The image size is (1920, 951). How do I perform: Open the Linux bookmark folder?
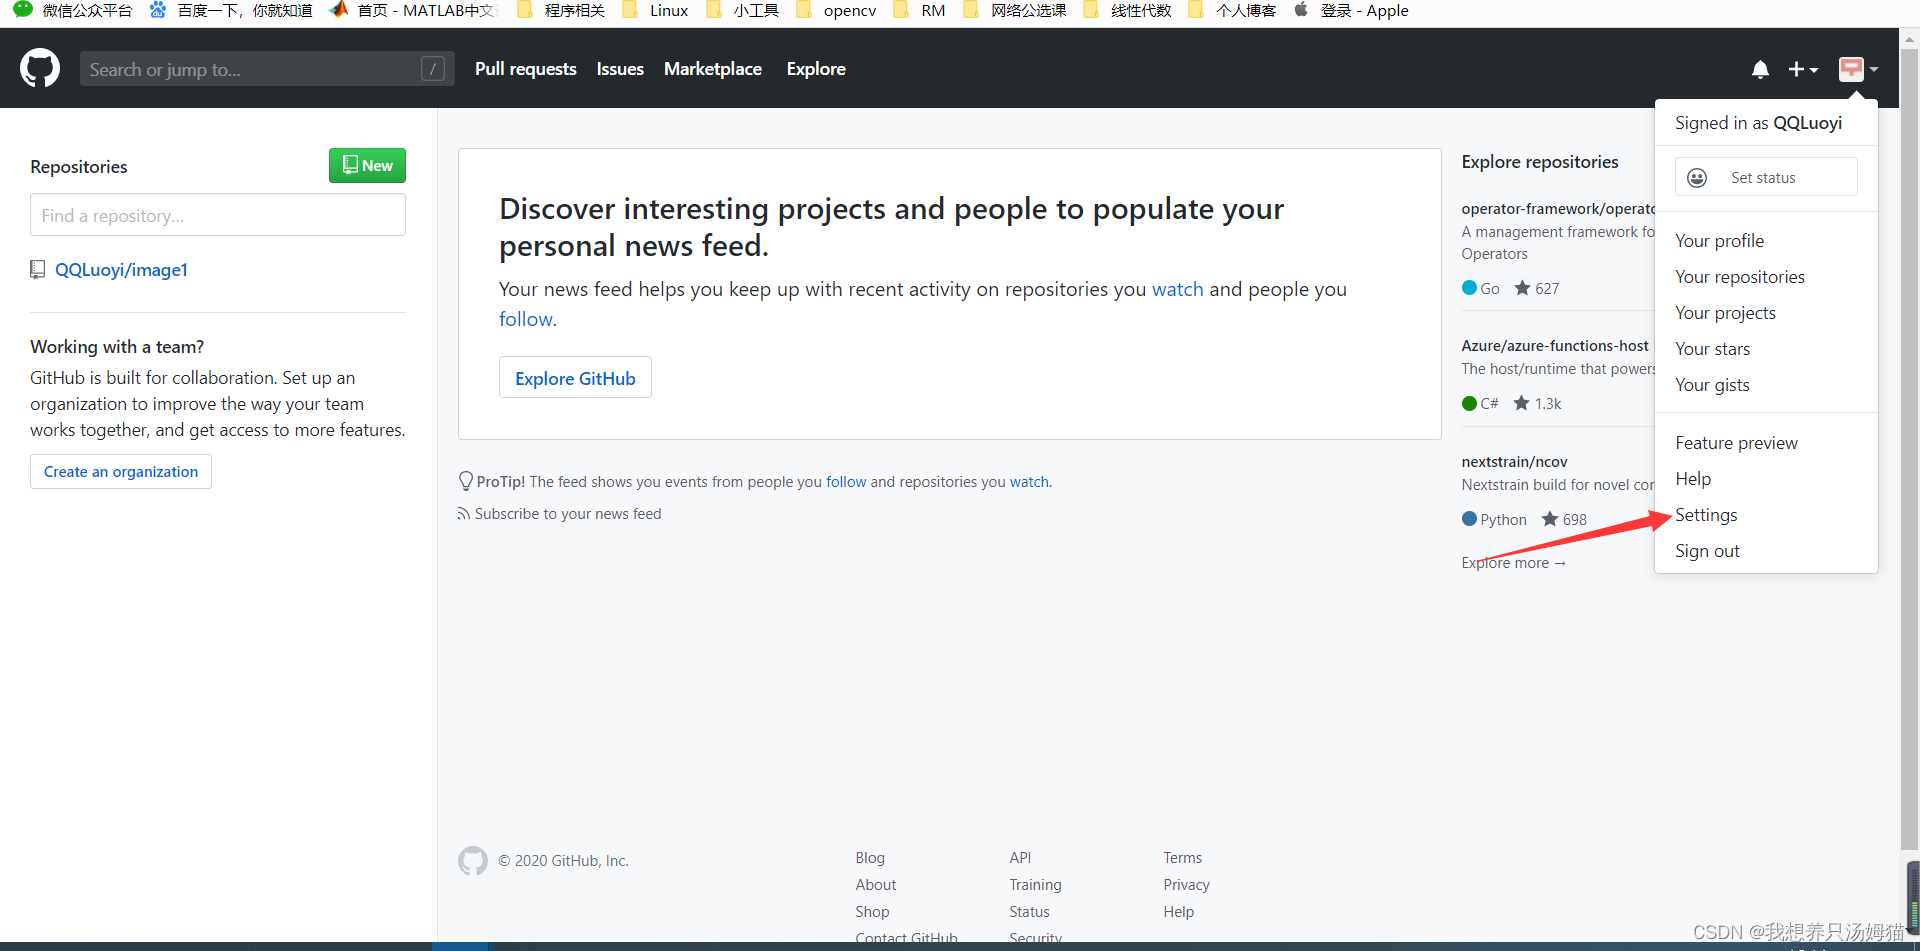coord(655,11)
